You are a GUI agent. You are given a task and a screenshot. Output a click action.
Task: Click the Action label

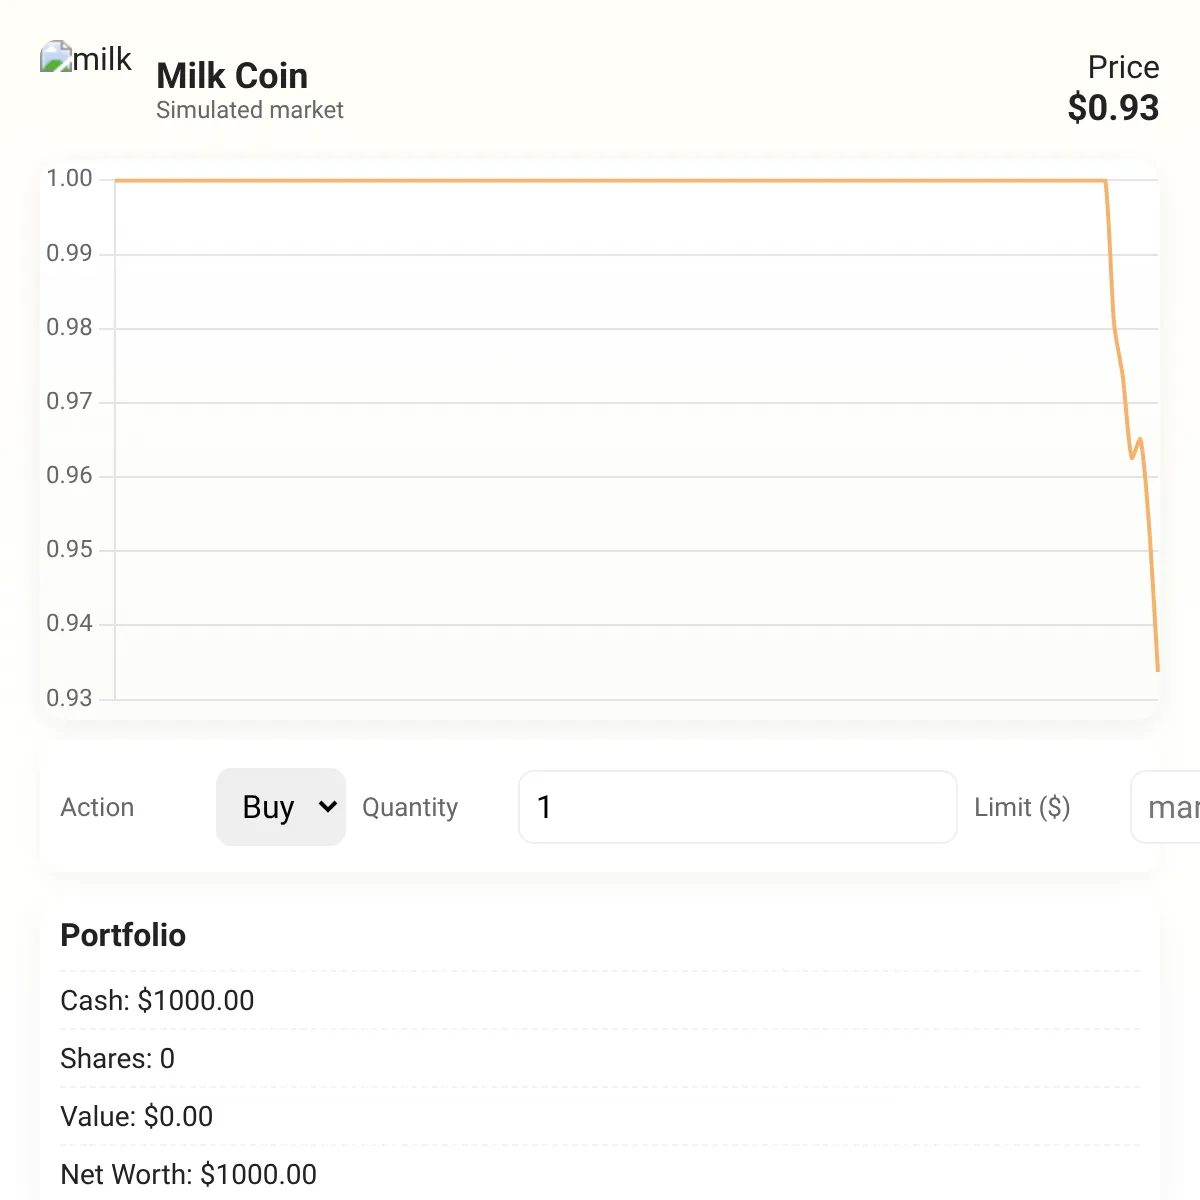click(x=97, y=807)
